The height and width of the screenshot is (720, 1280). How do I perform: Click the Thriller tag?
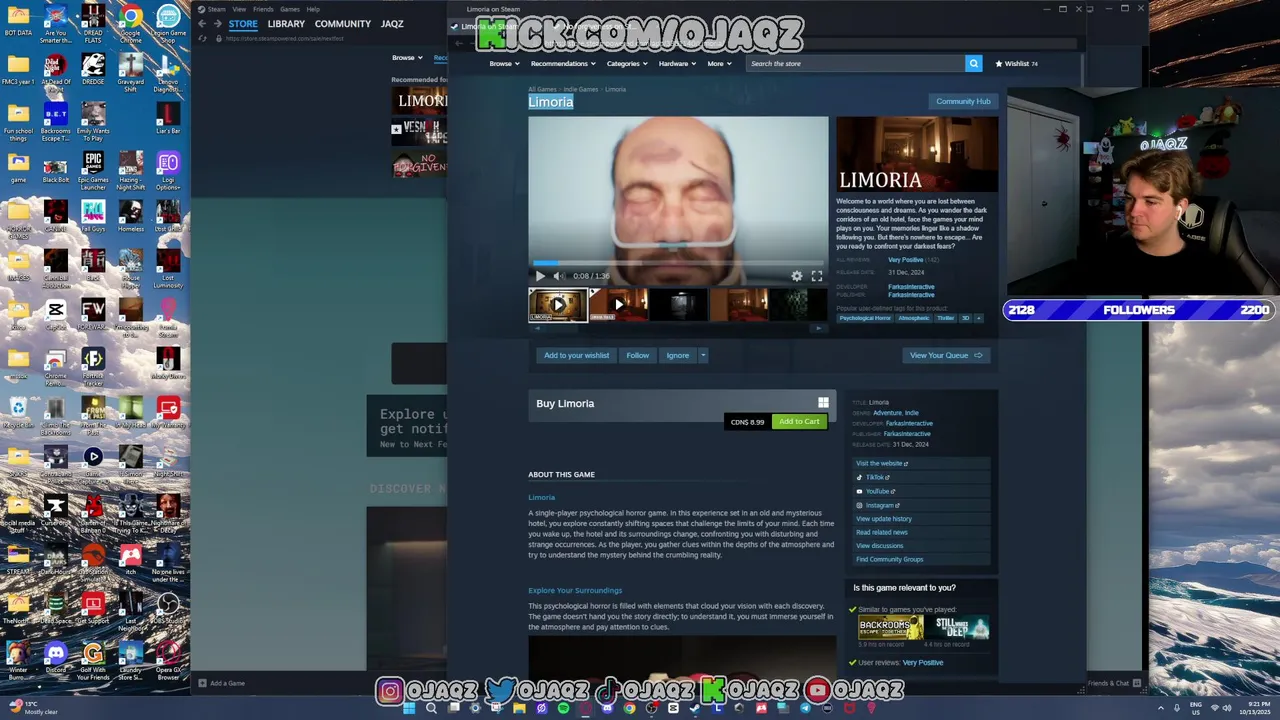pyautogui.click(x=946, y=318)
